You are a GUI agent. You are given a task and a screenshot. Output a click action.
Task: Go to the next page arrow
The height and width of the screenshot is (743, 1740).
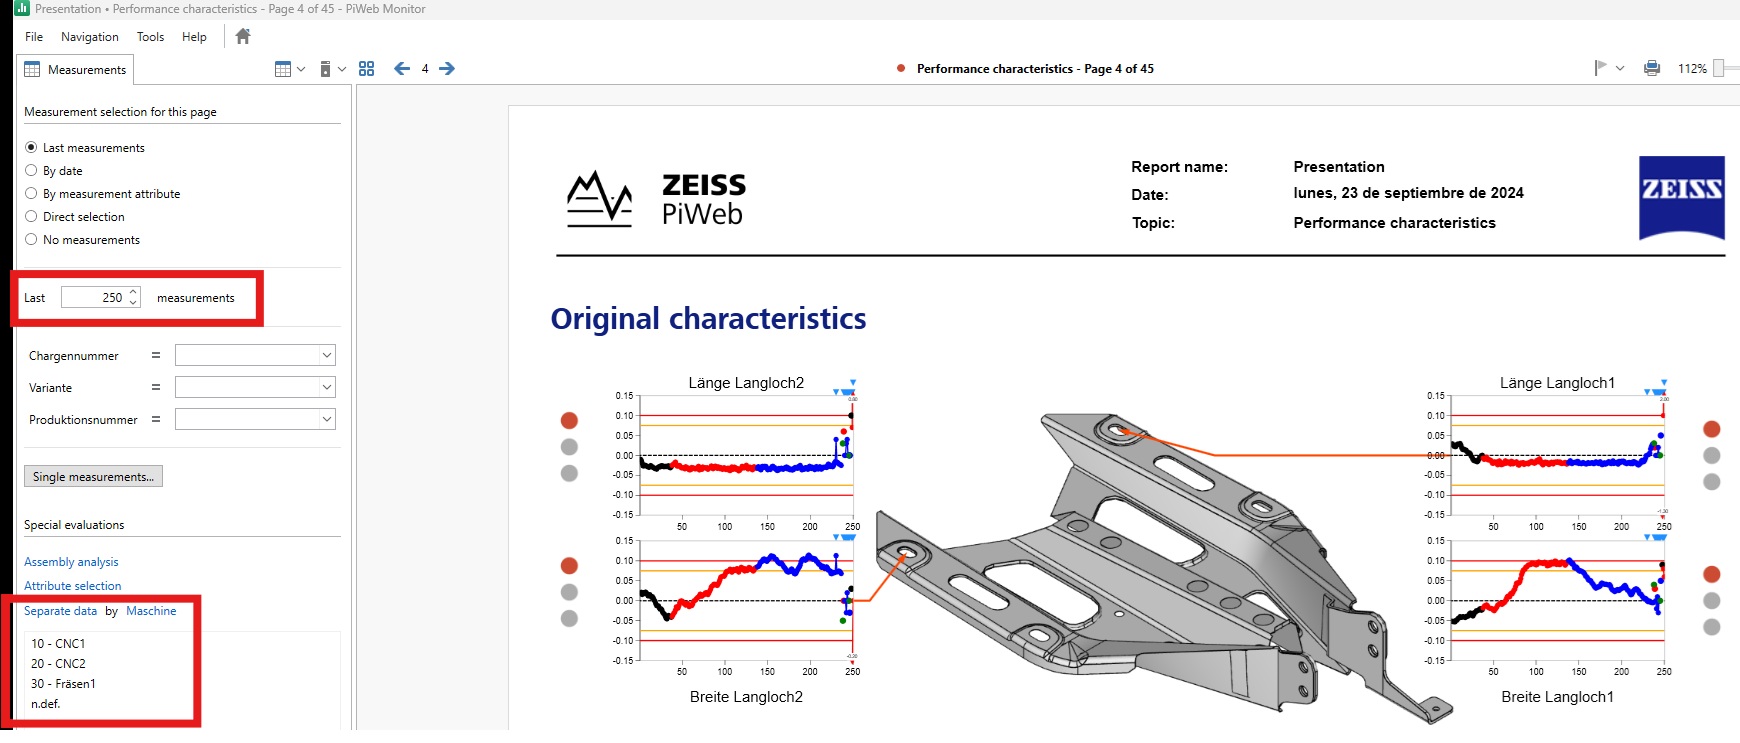pos(447,69)
